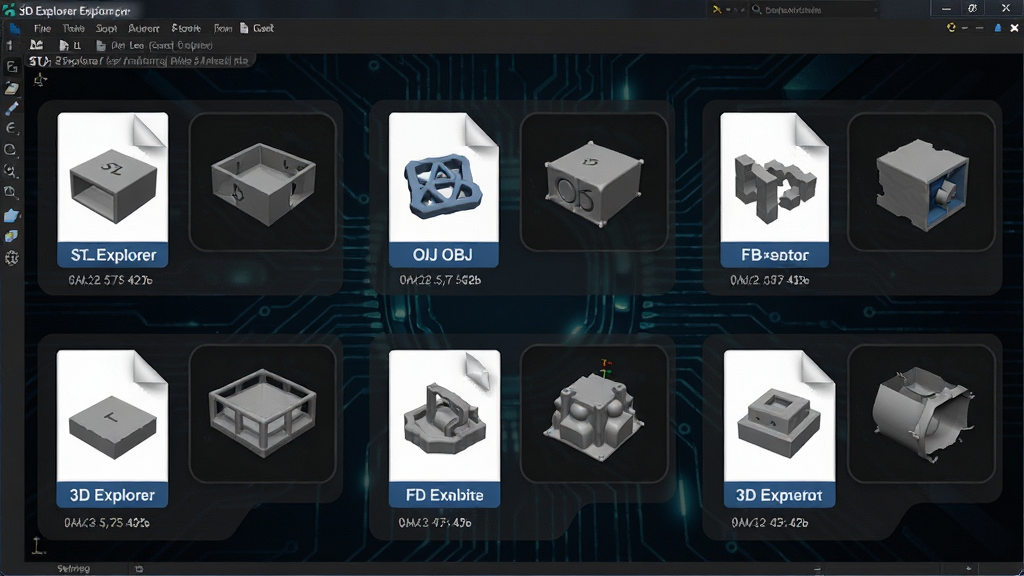
Task: Click the search field in the title bar
Action: 814,10
